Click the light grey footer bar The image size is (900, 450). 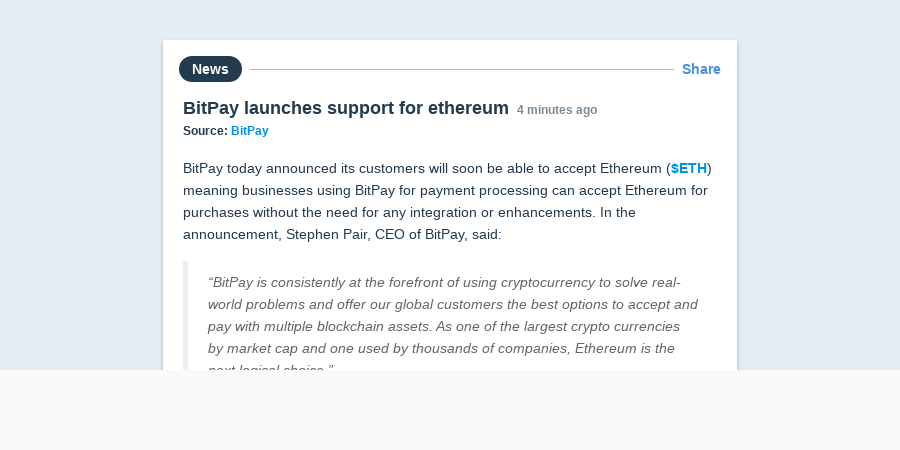(x=450, y=410)
